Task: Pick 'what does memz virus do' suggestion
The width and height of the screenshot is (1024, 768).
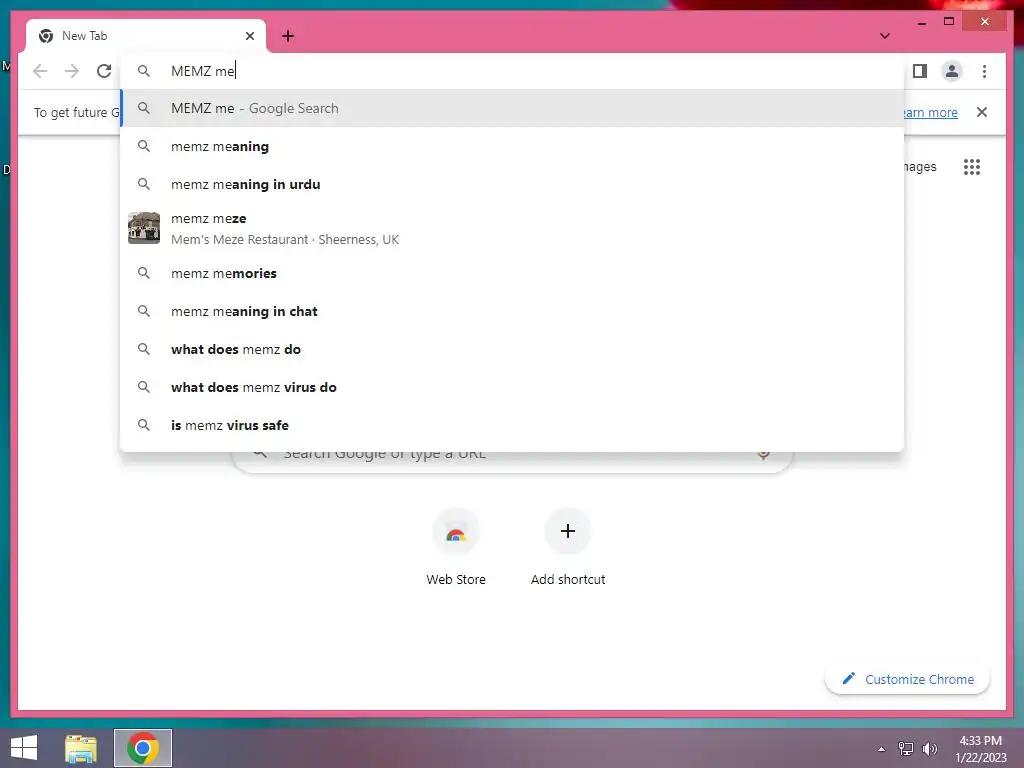Action: (512, 387)
